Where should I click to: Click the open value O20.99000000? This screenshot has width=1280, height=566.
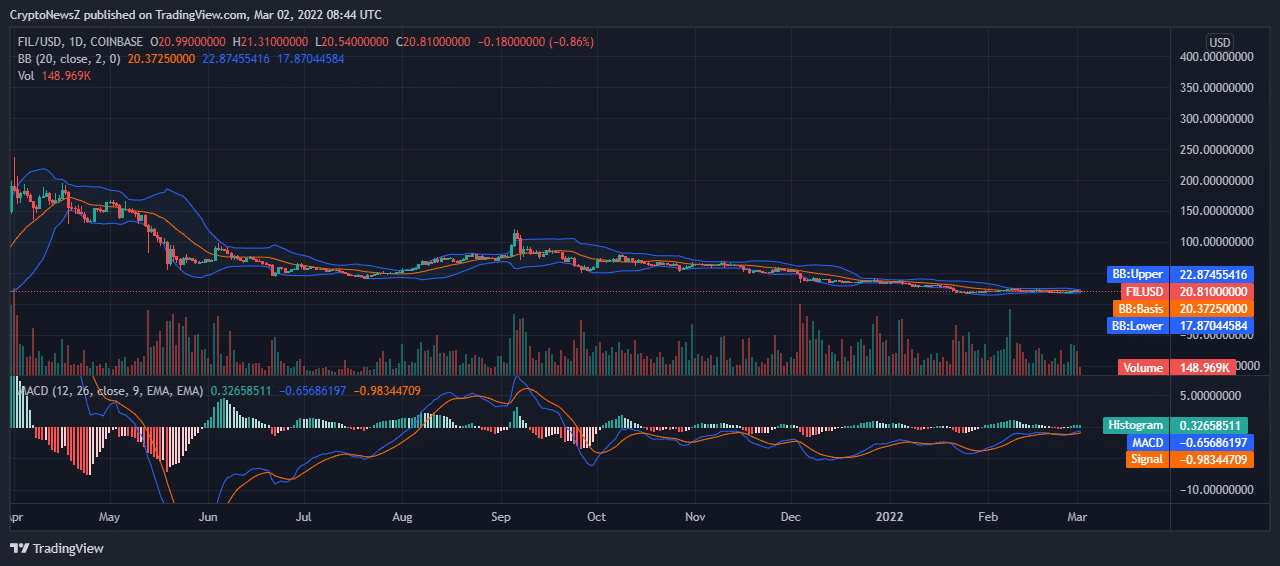pos(190,42)
